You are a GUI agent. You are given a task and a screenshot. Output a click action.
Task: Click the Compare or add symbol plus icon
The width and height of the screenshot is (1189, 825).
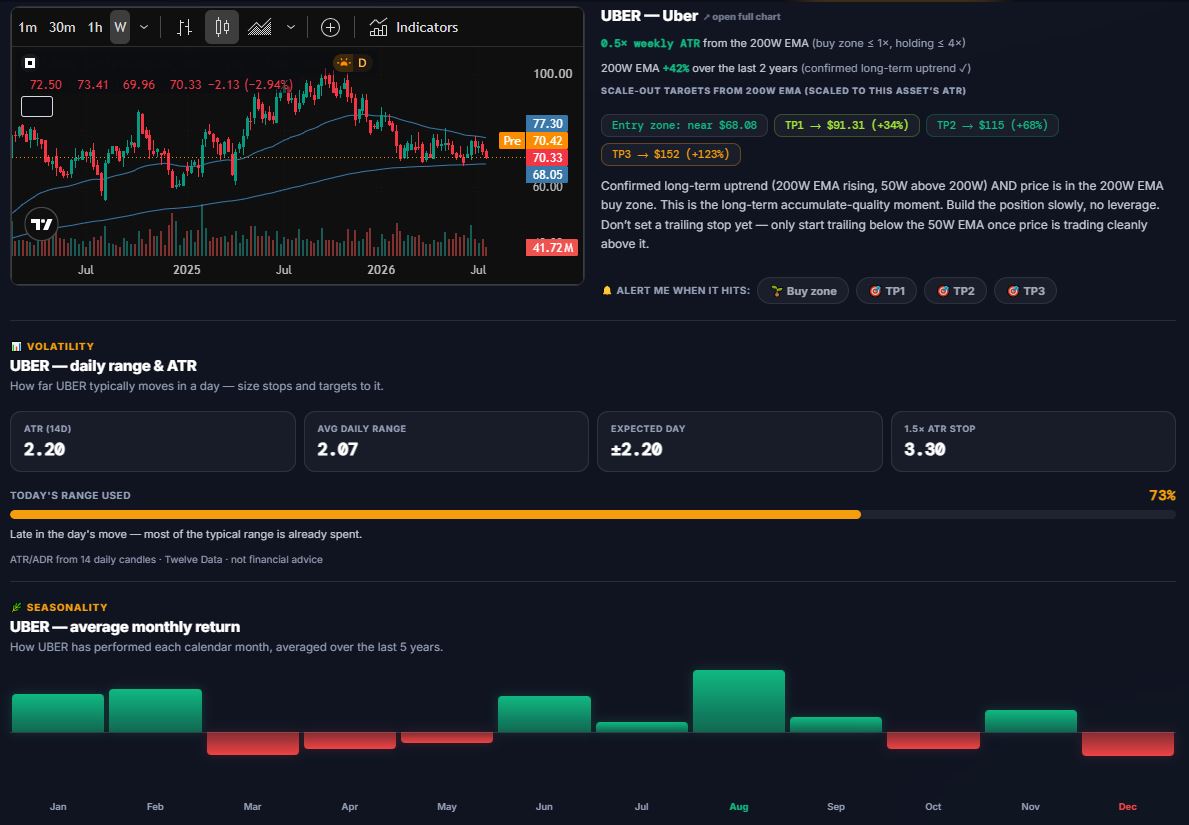pyautogui.click(x=331, y=27)
